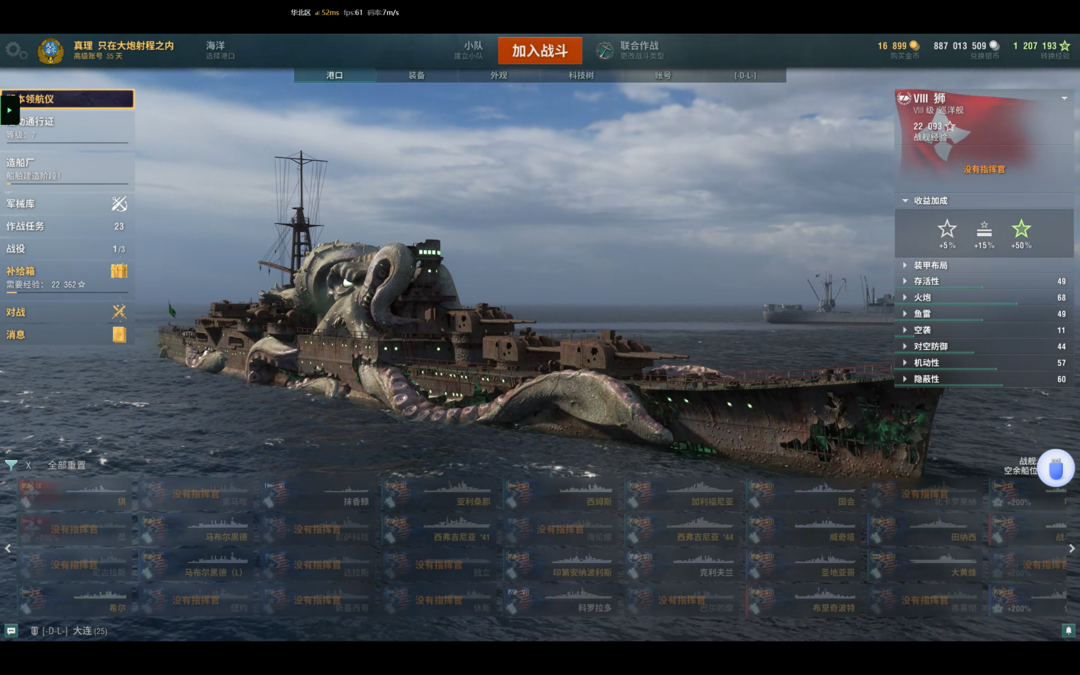Image resolution: width=1080 pixels, height=675 pixels.
Task: Select the 圣地亚哥 ship card
Action: (x=804, y=564)
